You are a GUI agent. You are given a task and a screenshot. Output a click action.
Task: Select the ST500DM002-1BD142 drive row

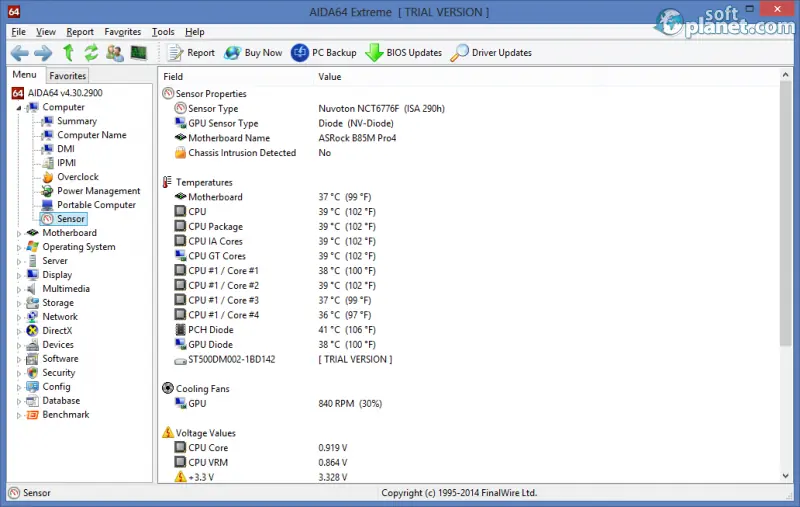(x=468, y=360)
